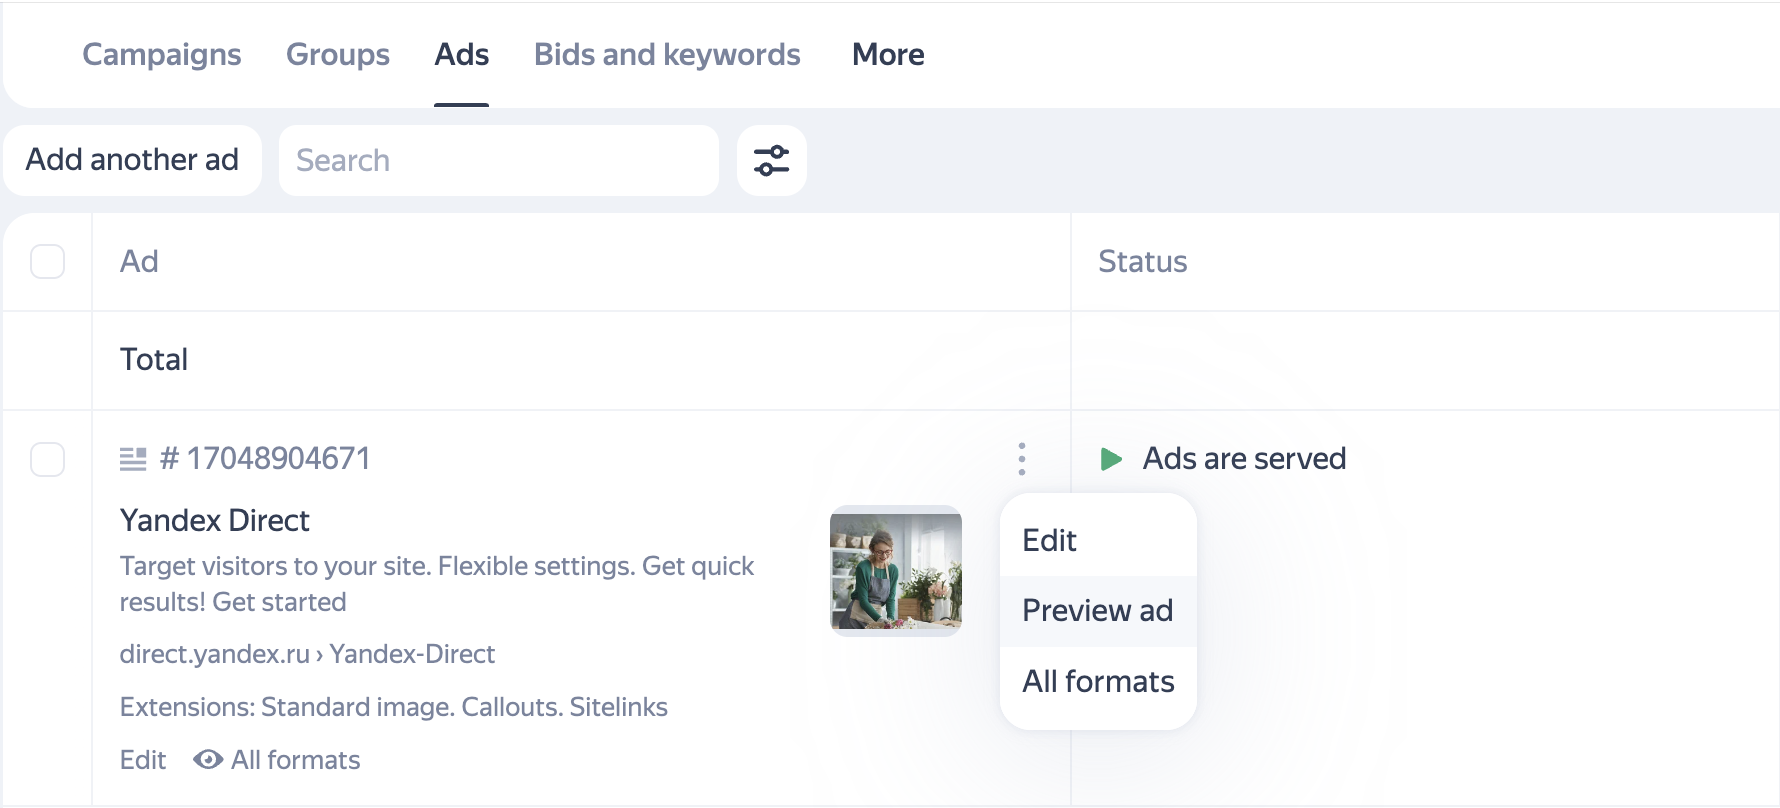The width and height of the screenshot is (1780, 808).
Task: Expand the More tab menu
Action: [887, 55]
